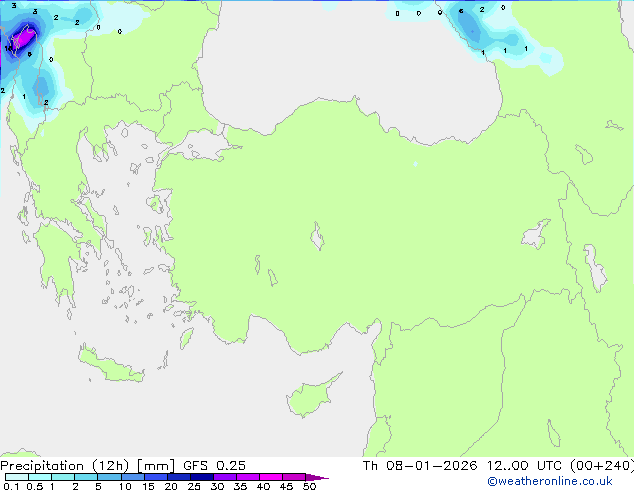
Task: Click the legend value label '50'
Action: click(309, 486)
